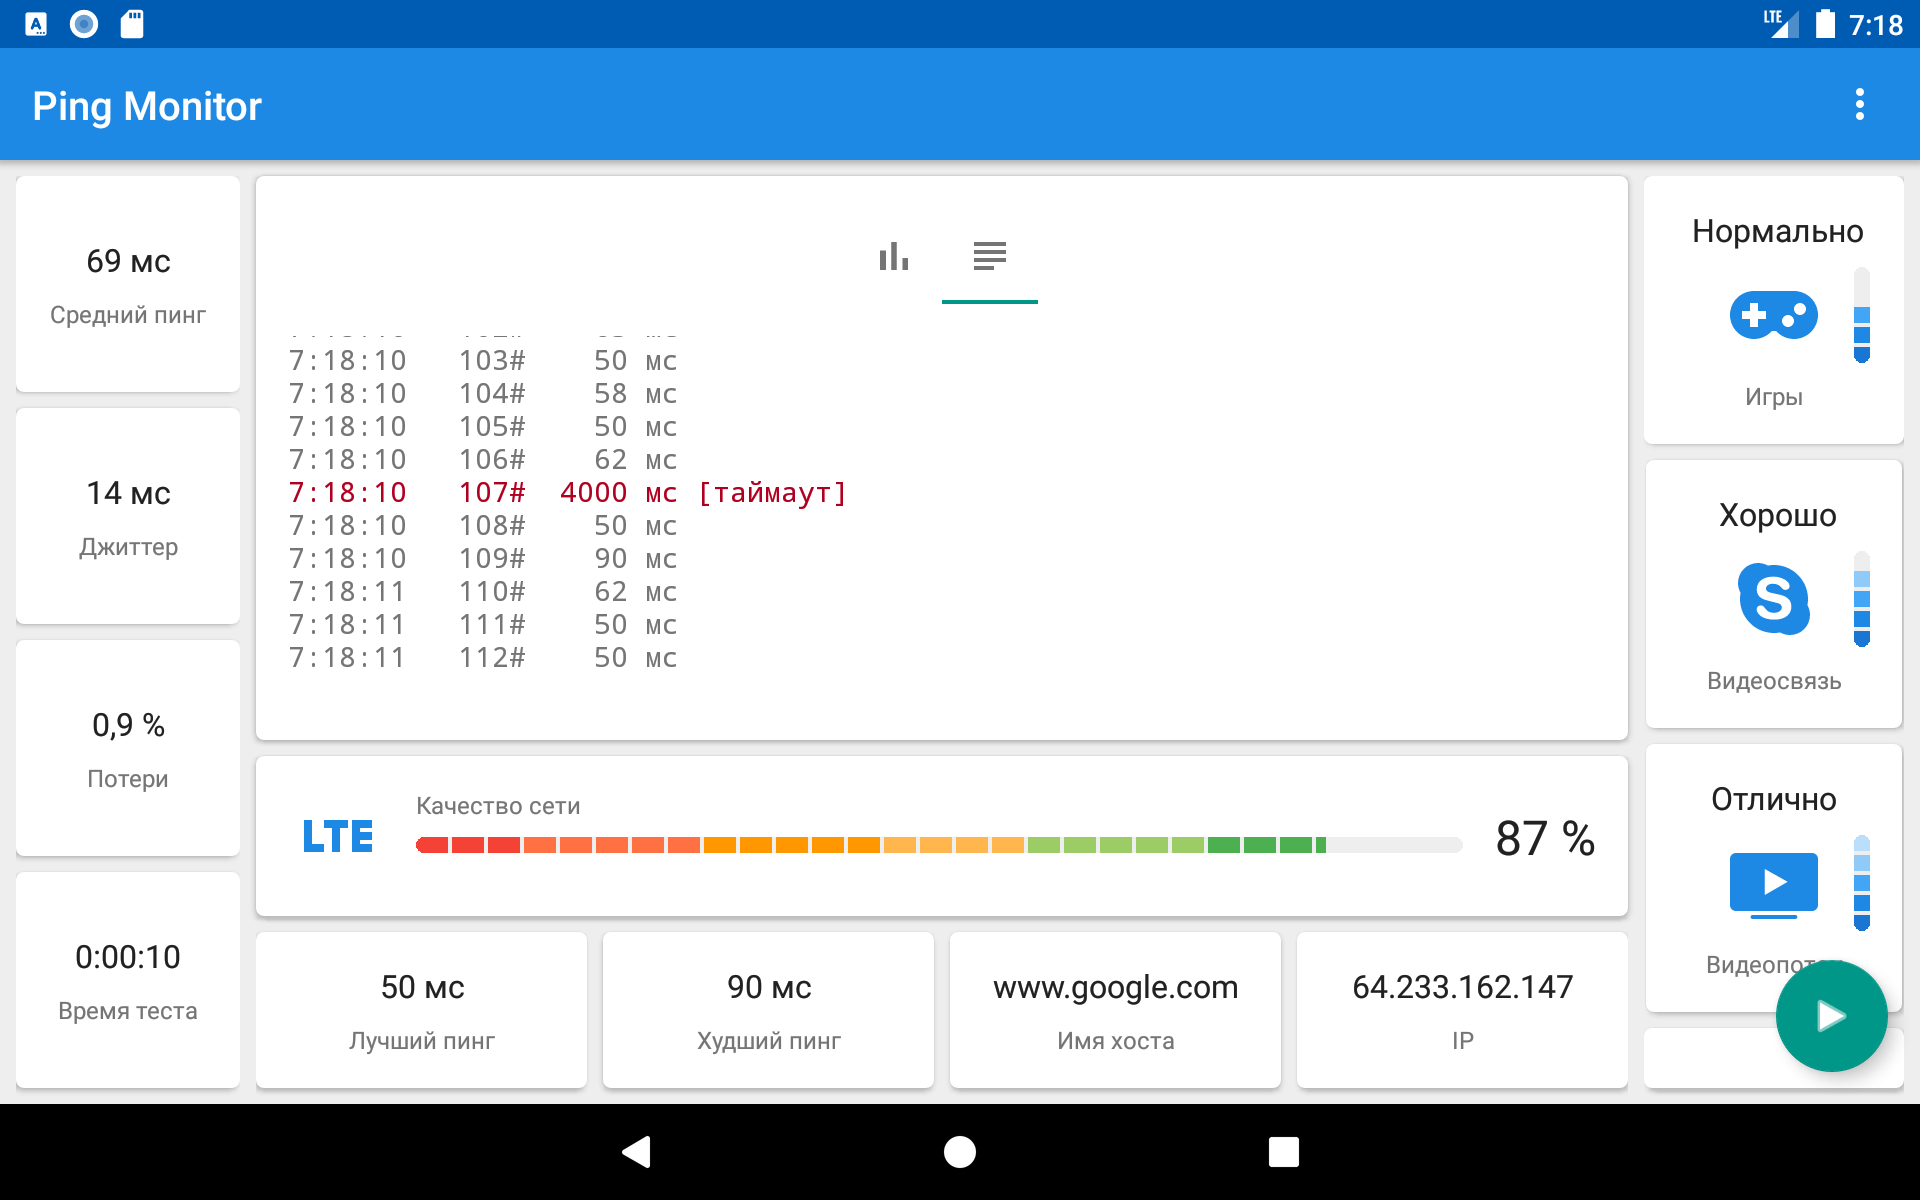
Task: Select log row 104# 58 мс
Action: click(x=483, y=393)
